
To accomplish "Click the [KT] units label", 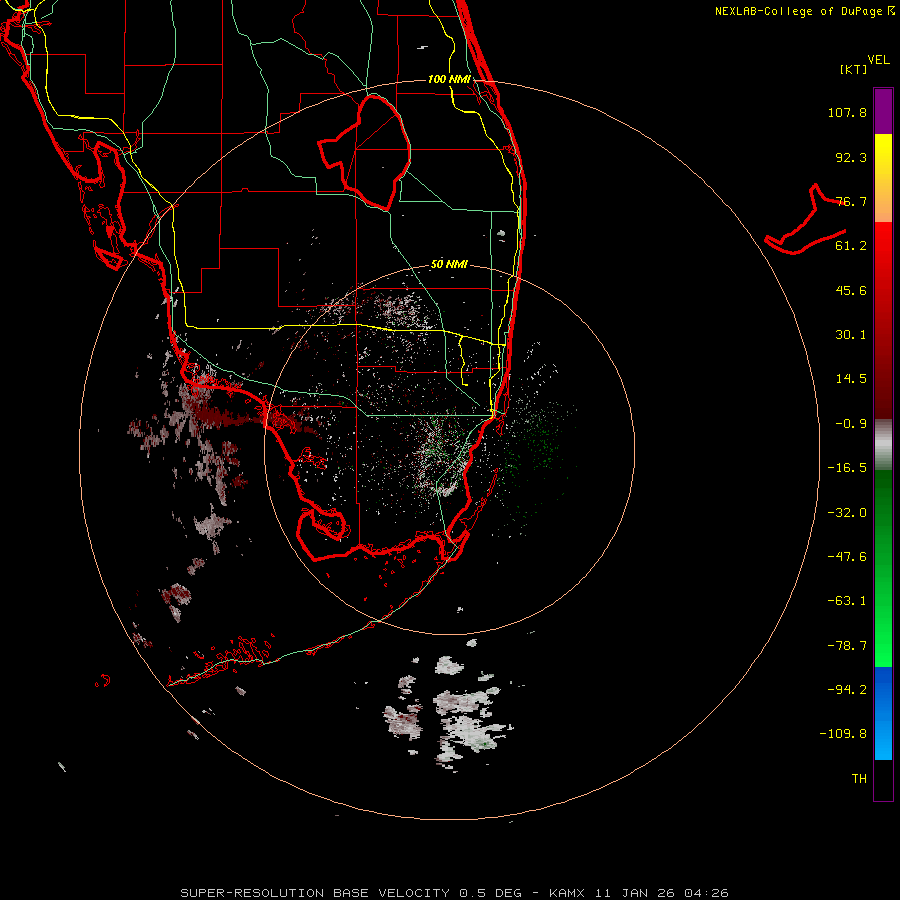I will coord(854,69).
